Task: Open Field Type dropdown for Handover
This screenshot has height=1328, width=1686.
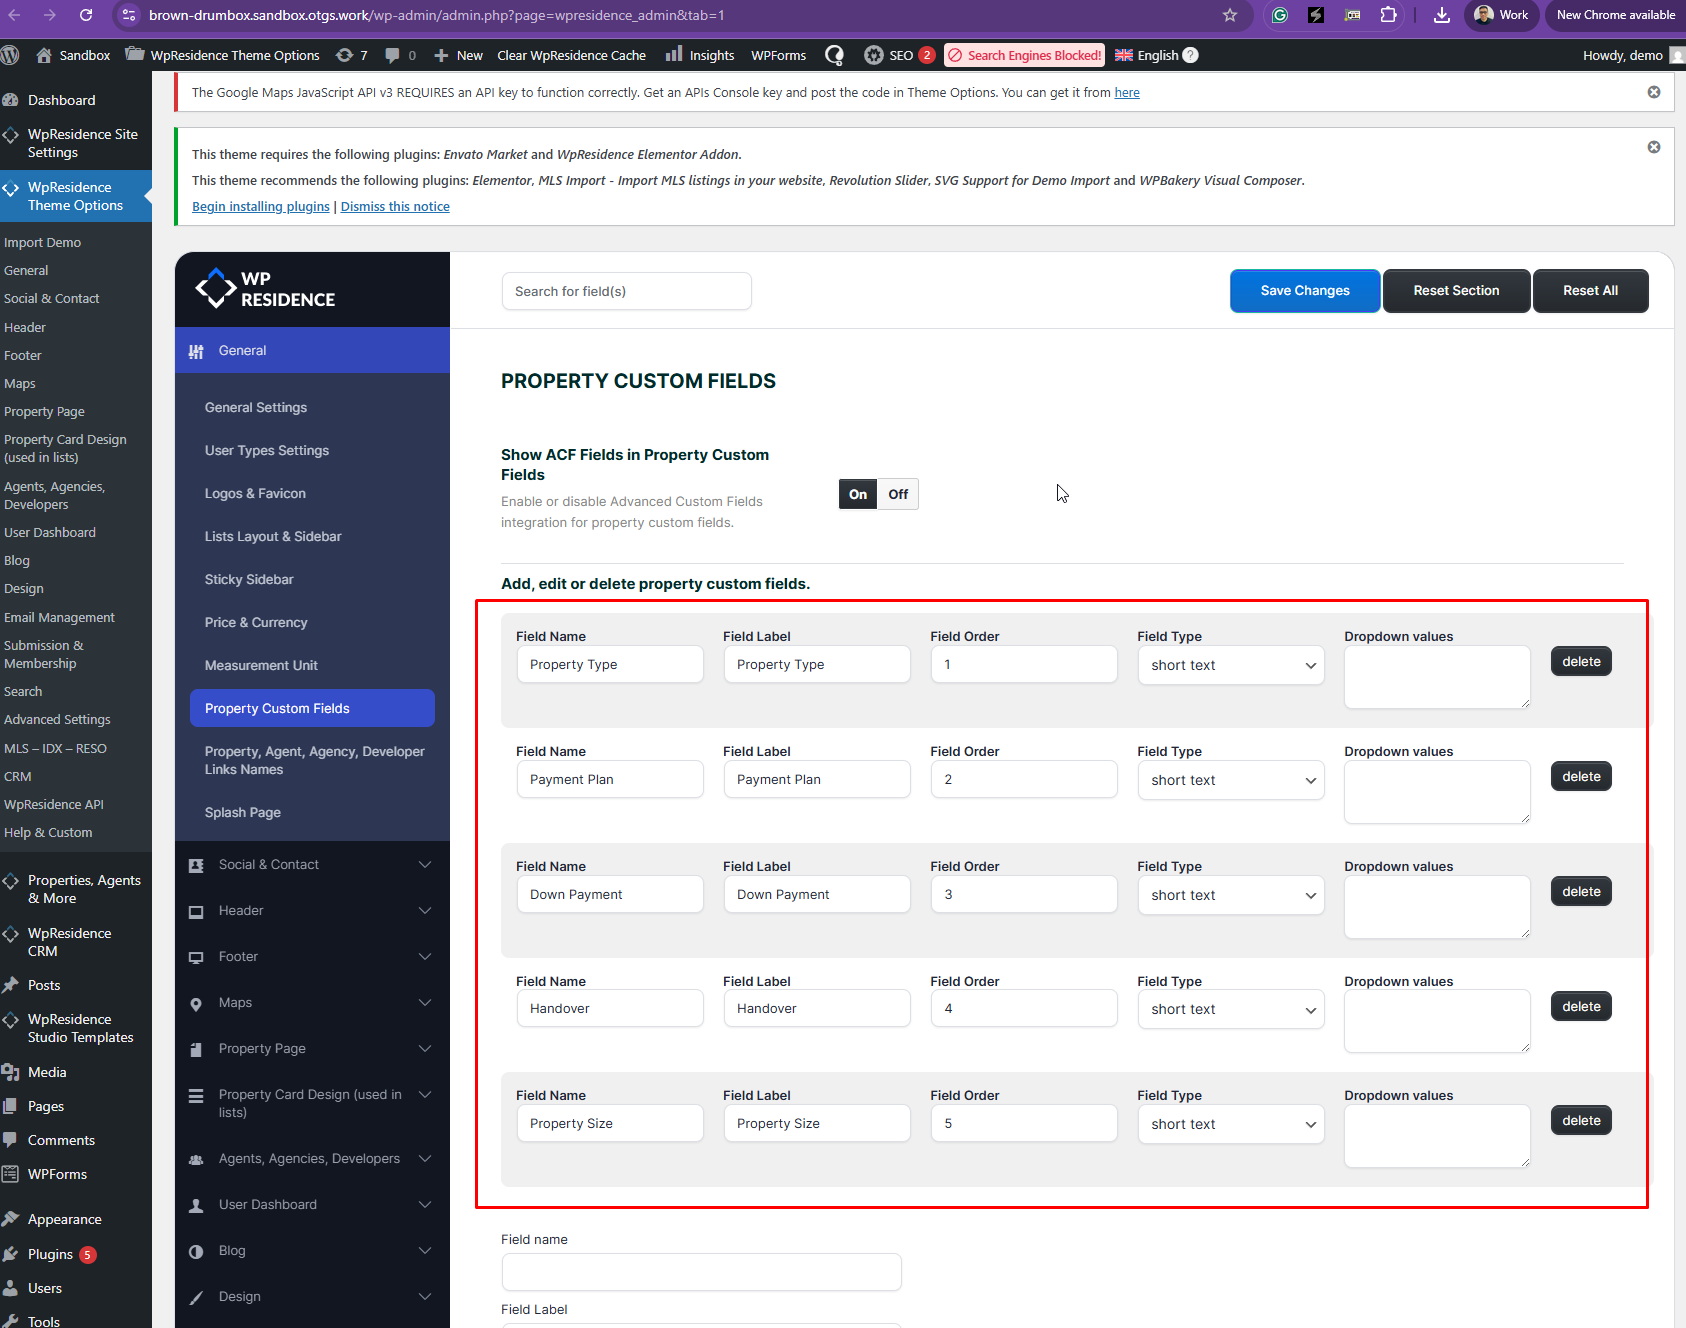Action: 1230,1010
